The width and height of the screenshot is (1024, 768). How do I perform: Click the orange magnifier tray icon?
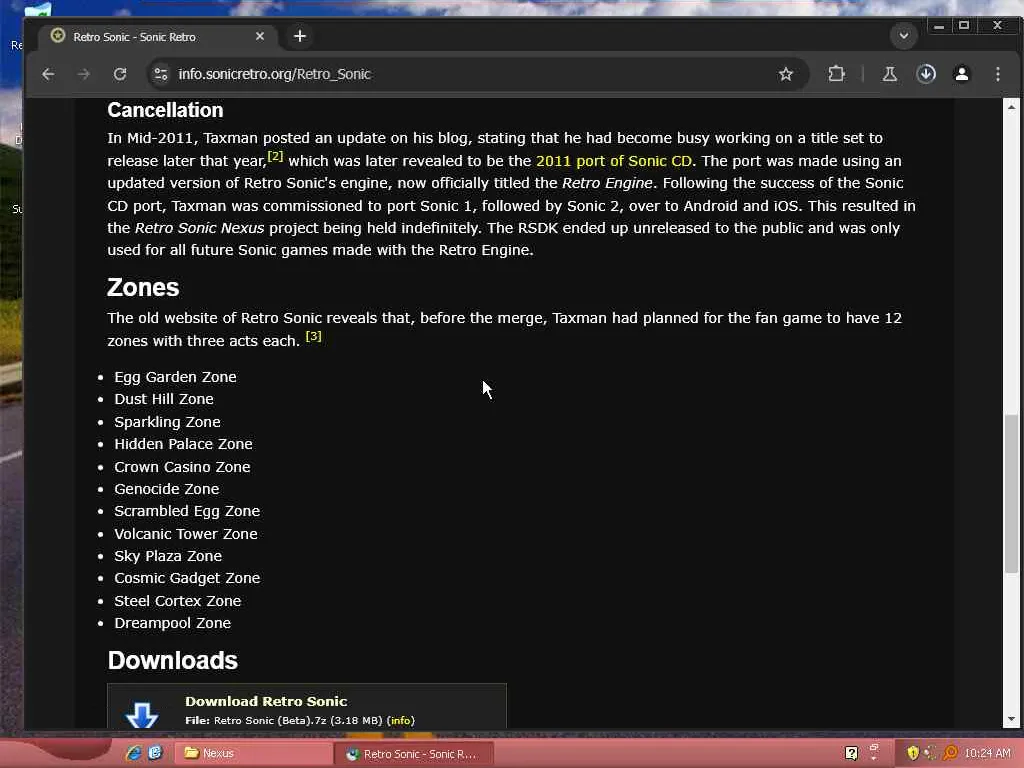950,754
